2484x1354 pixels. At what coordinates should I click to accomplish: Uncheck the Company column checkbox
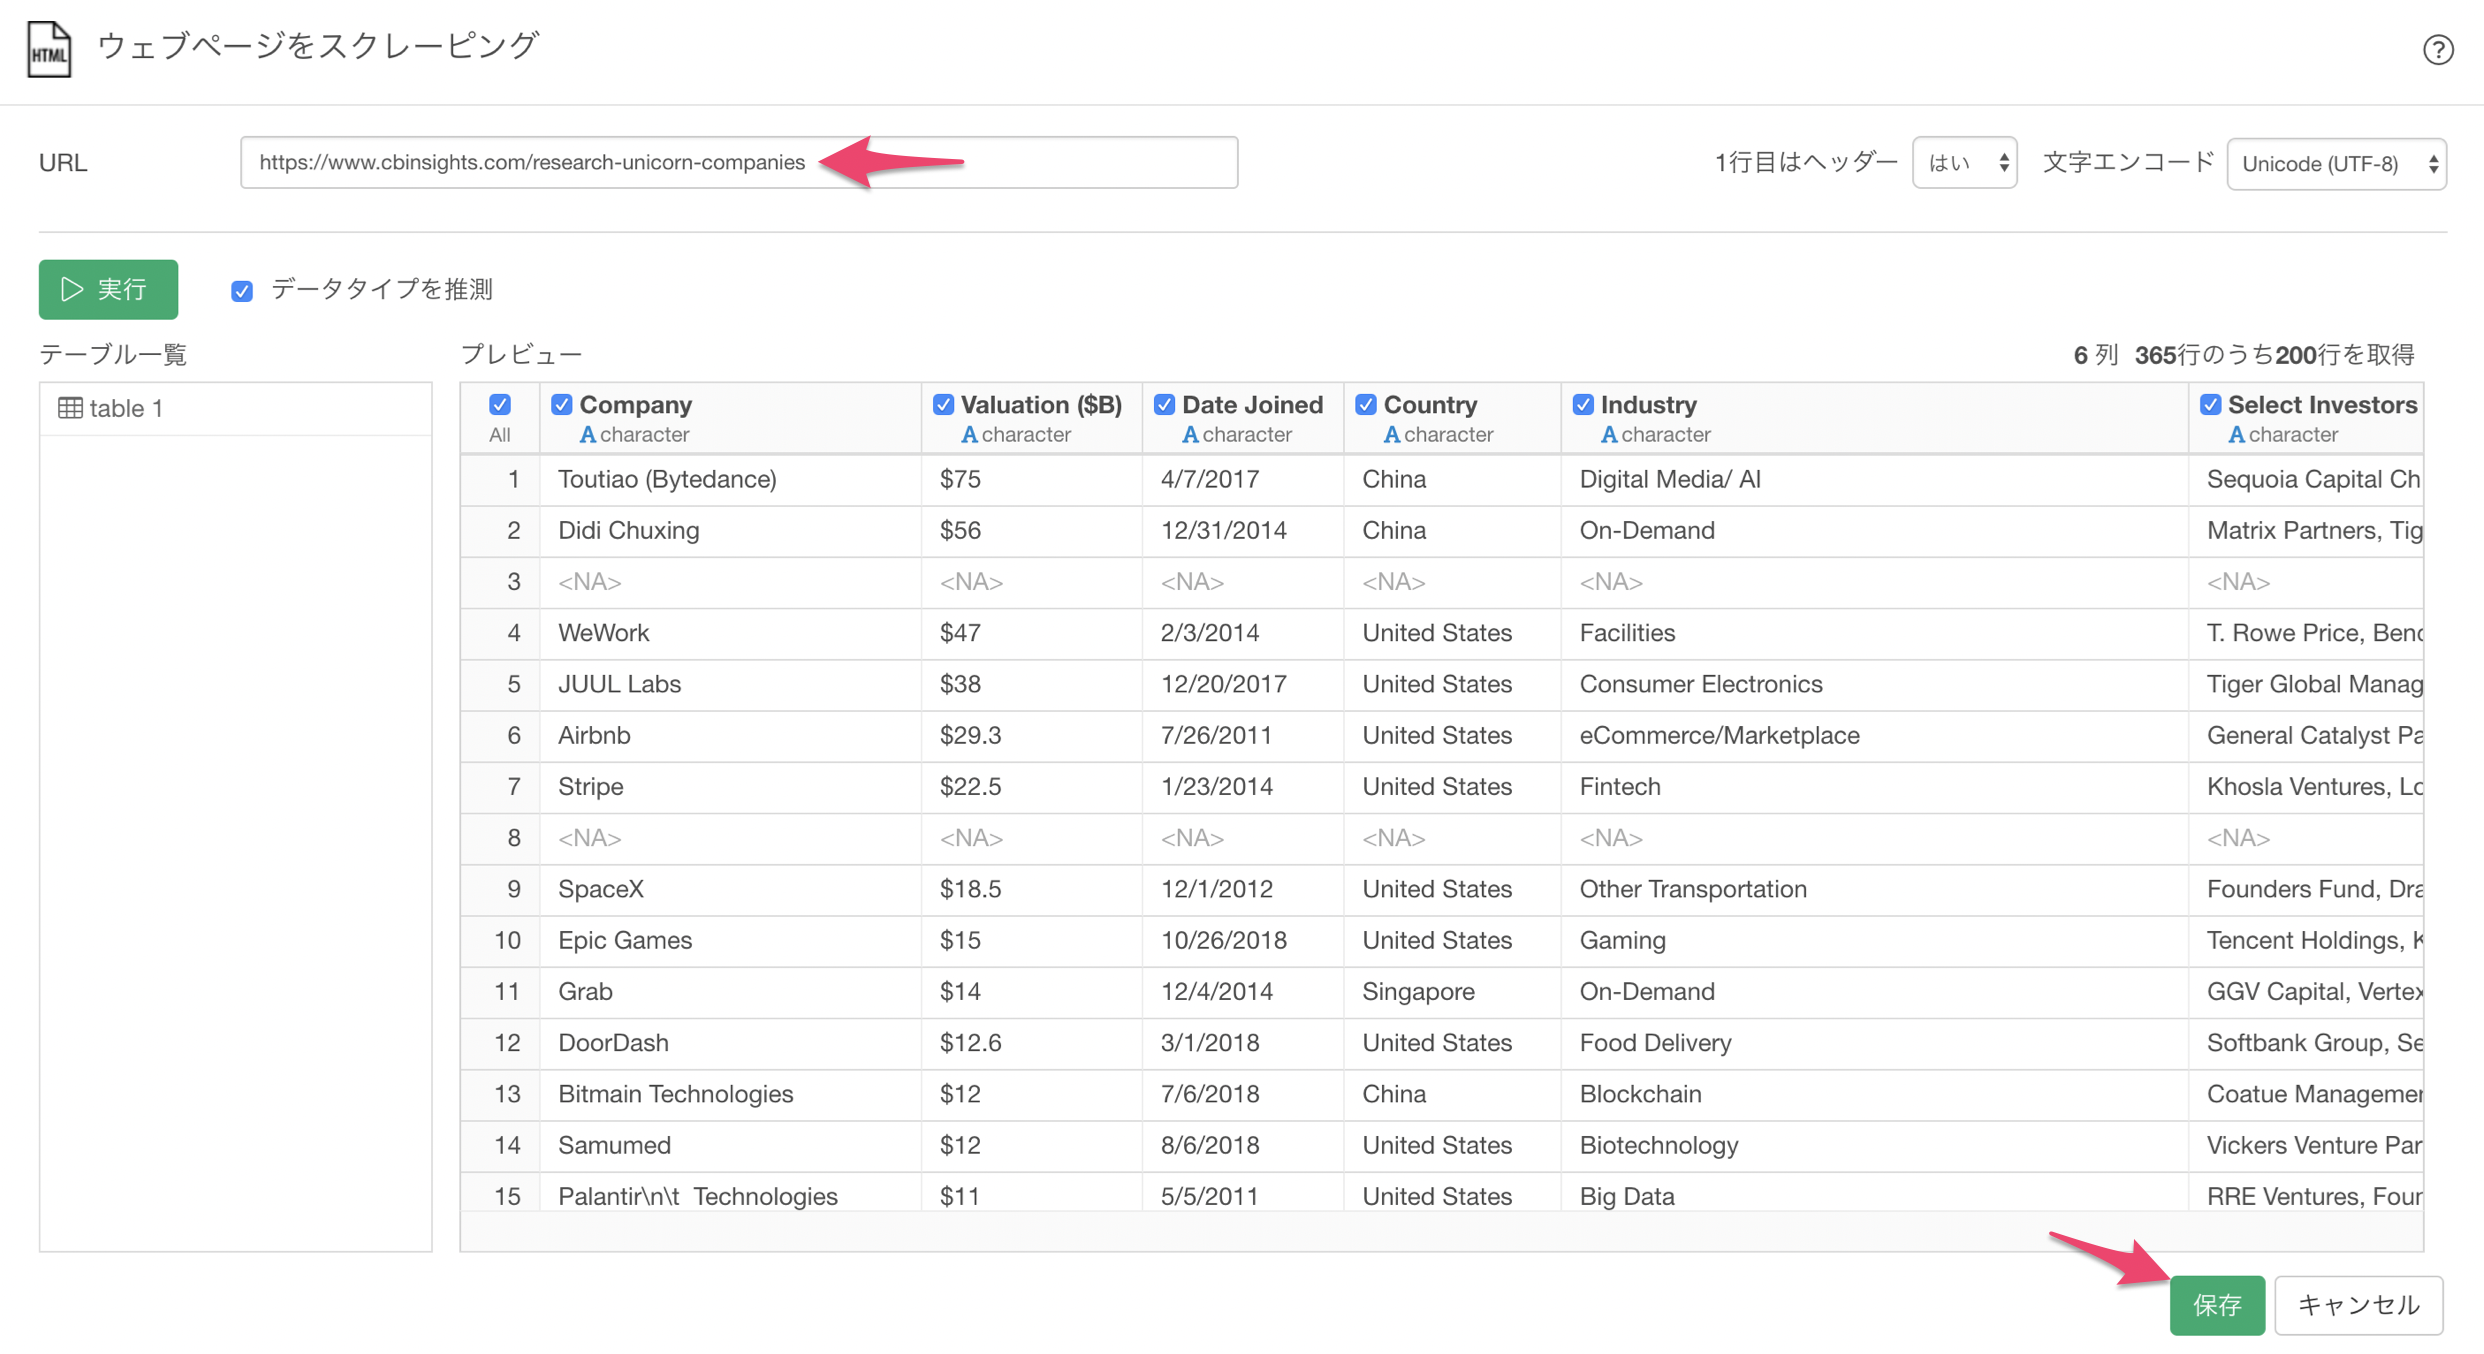(x=562, y=405)
